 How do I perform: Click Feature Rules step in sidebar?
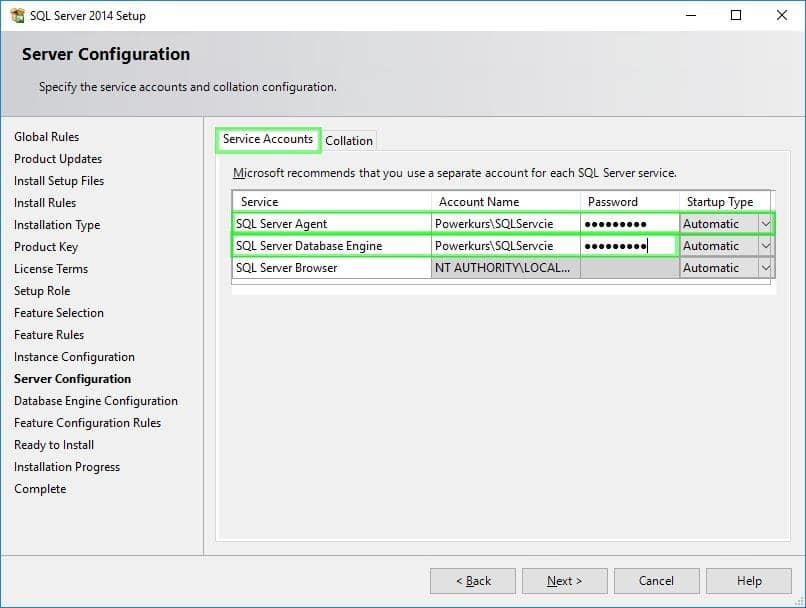pos(49,335)
